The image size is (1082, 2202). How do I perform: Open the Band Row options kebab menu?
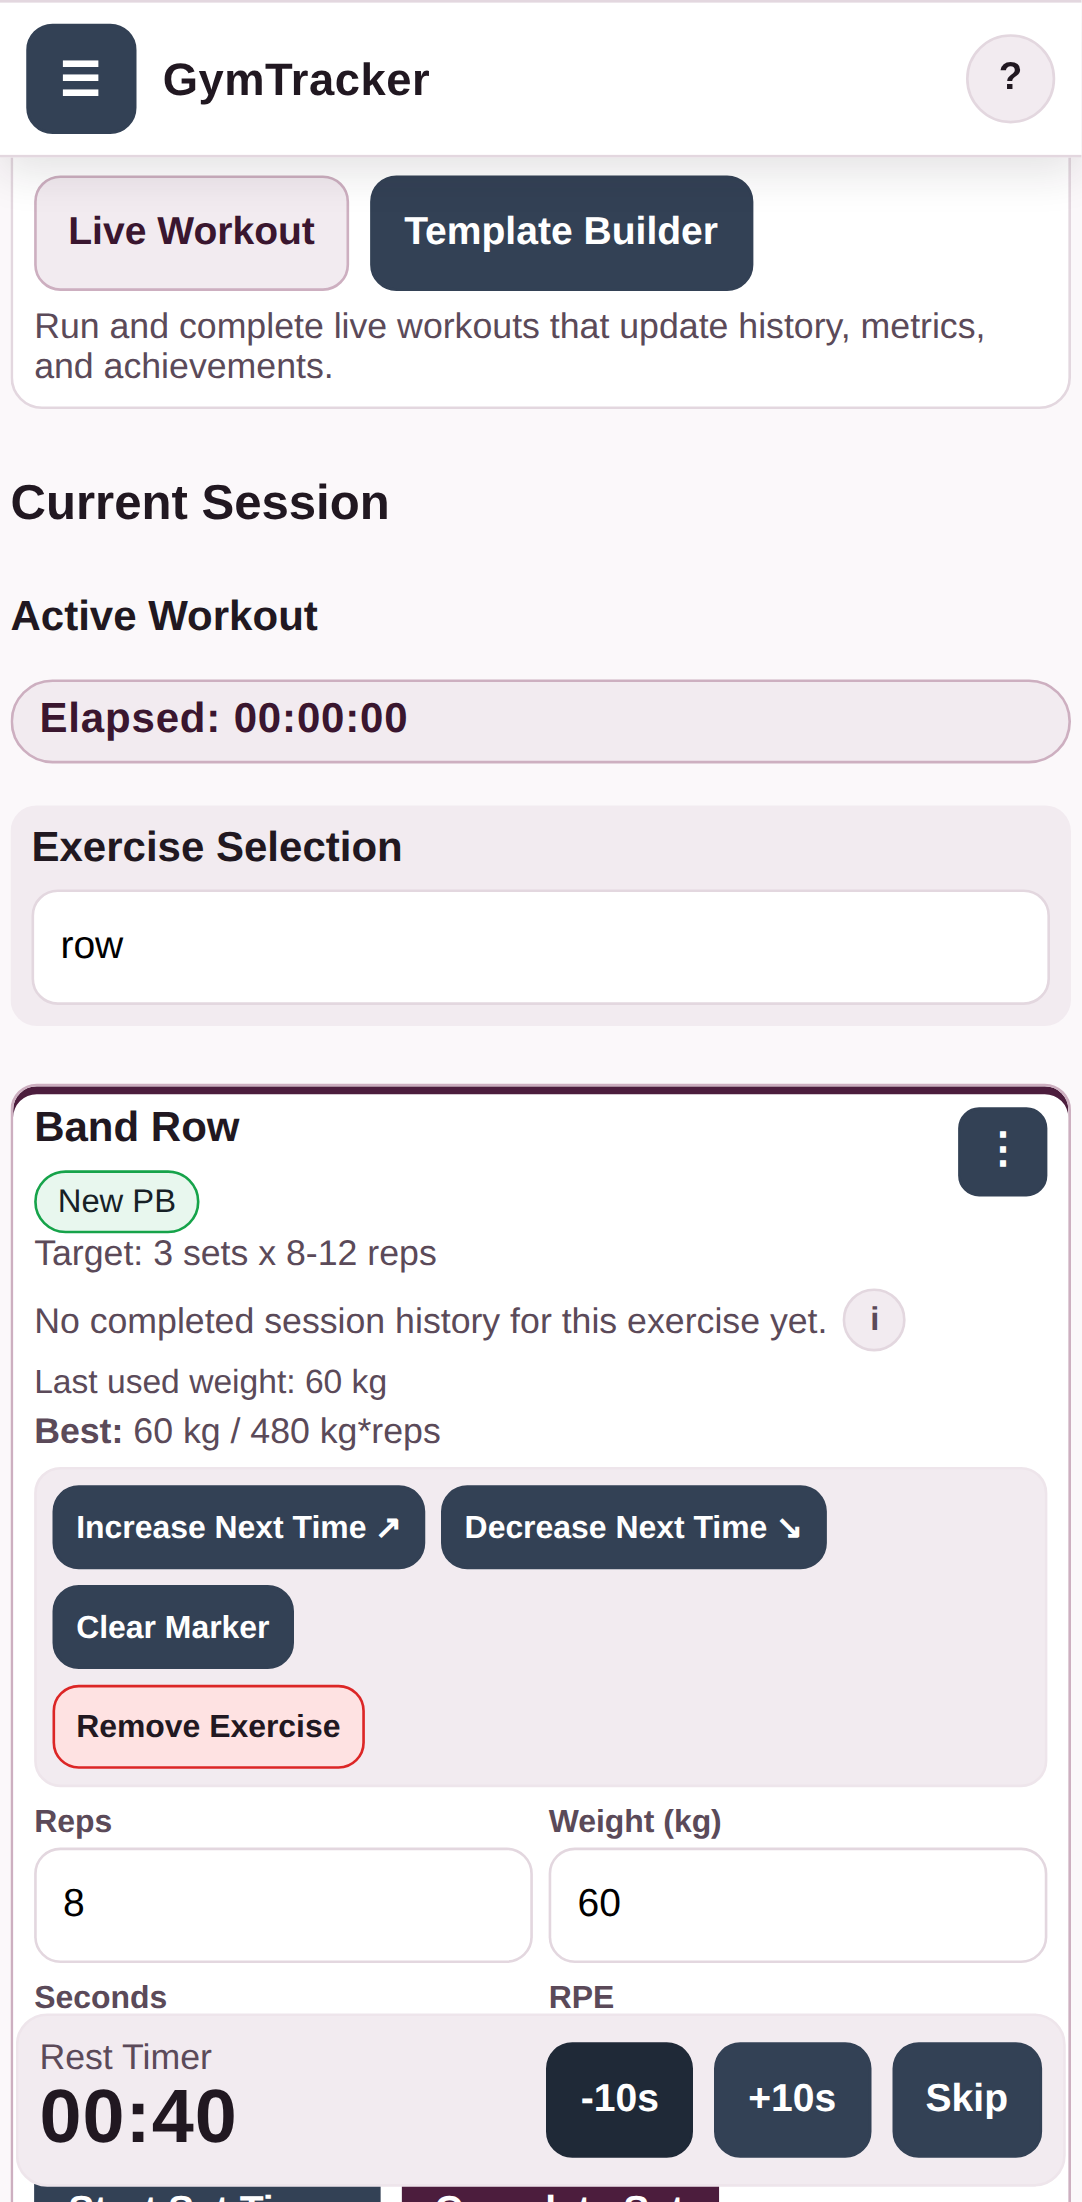click(x=1002, y=1151)
